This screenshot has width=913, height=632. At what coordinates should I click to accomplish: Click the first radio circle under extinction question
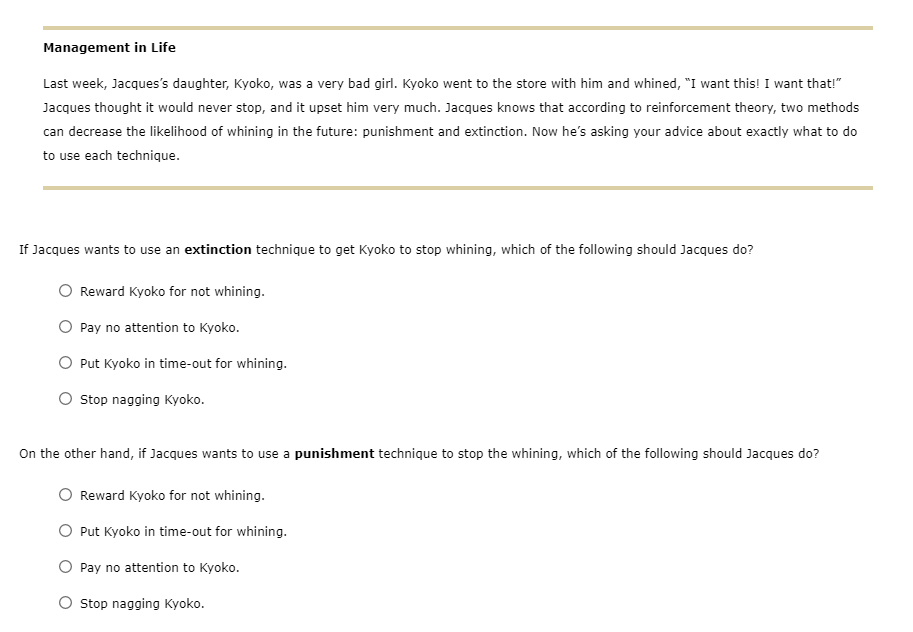[65, 290]
